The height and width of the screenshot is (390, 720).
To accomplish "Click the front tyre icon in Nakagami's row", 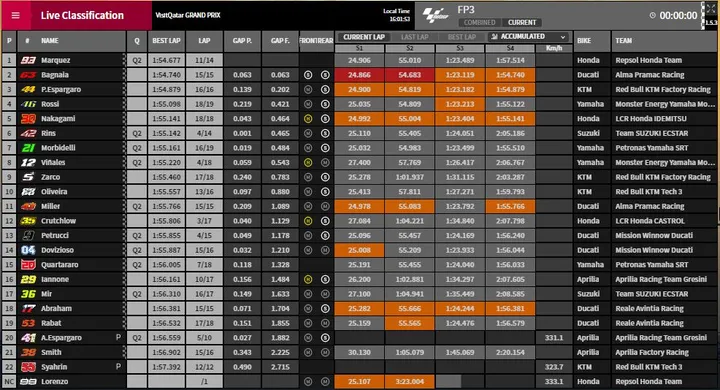I will [x=308, y=119].
